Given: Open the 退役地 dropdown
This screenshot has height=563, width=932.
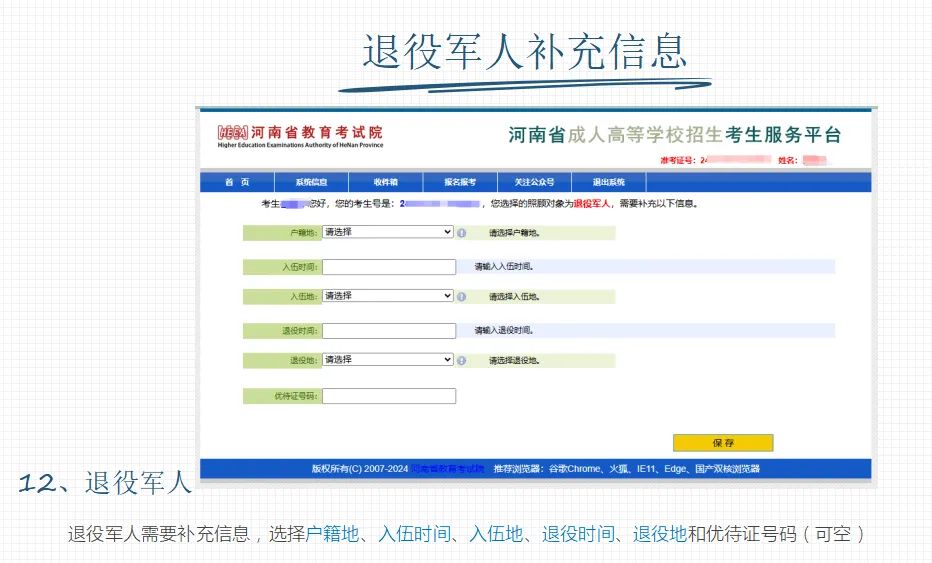Looking at the screenshot, I should [388, 360].
